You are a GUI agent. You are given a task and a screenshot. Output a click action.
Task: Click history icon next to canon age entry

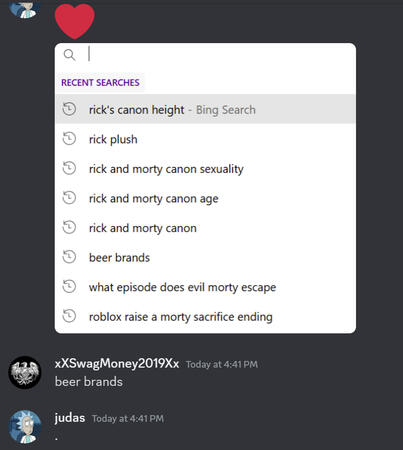(x=69, y=198)
